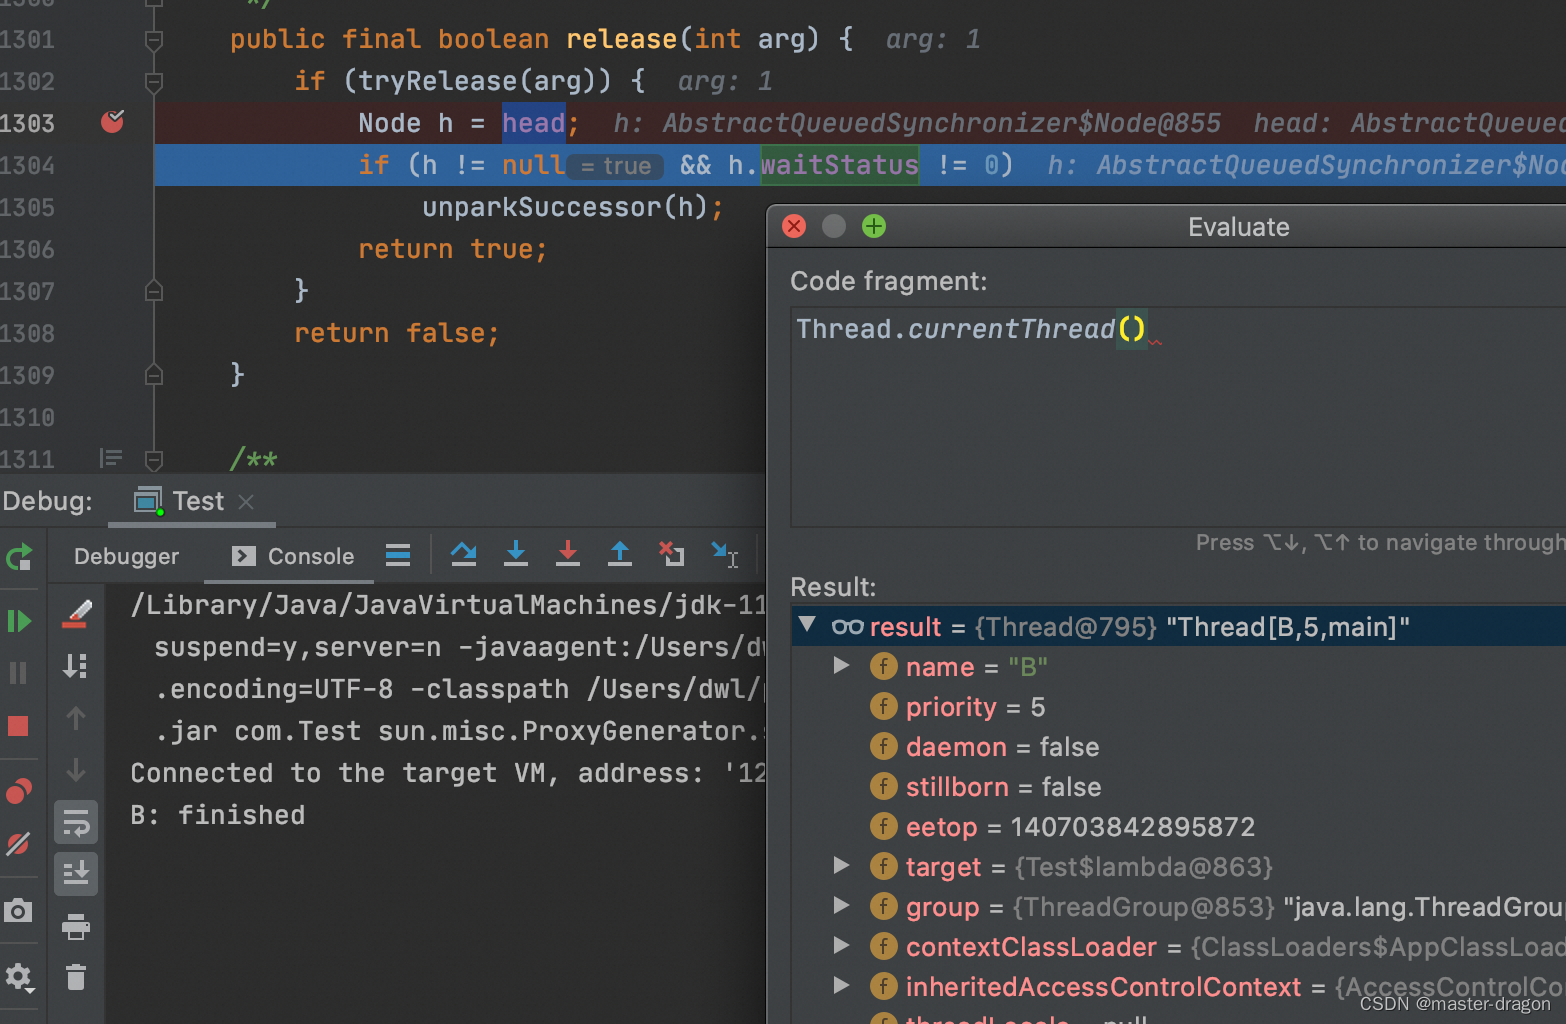1566x1024 pixels.
Task: Click up arrow in console toolbar
Action: point(76,718)
